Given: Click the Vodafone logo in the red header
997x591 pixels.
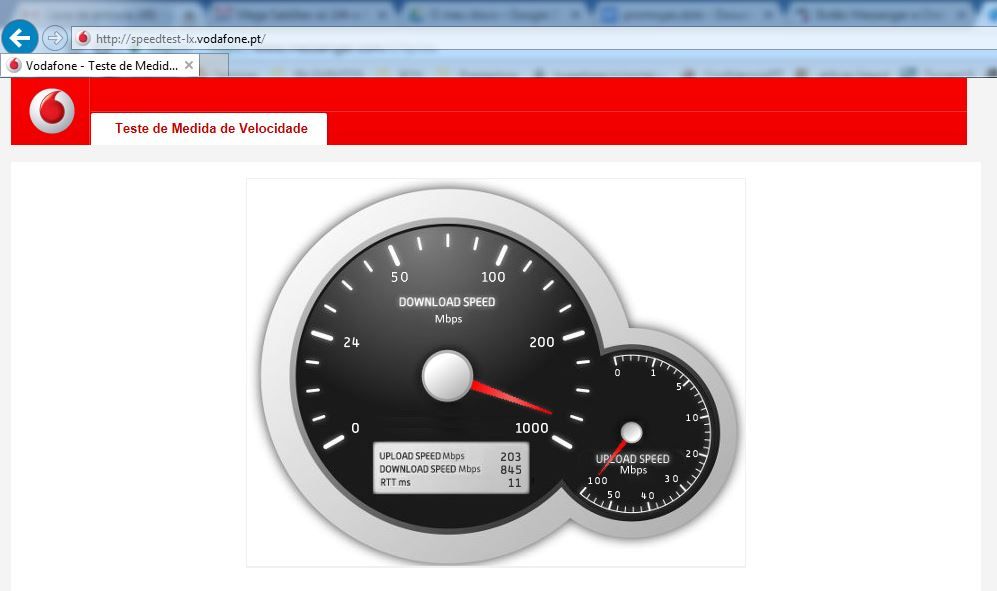Looking at the screenshot, I should [x=52, y=111].
